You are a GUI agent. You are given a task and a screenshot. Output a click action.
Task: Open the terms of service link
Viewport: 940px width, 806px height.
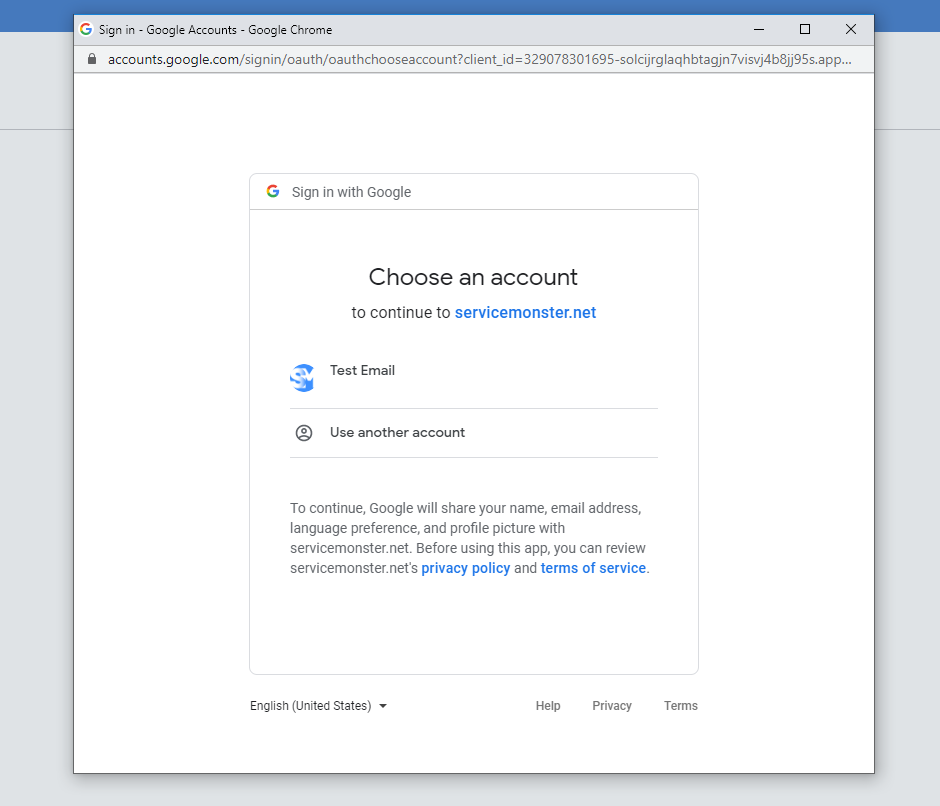pos(593,568)
